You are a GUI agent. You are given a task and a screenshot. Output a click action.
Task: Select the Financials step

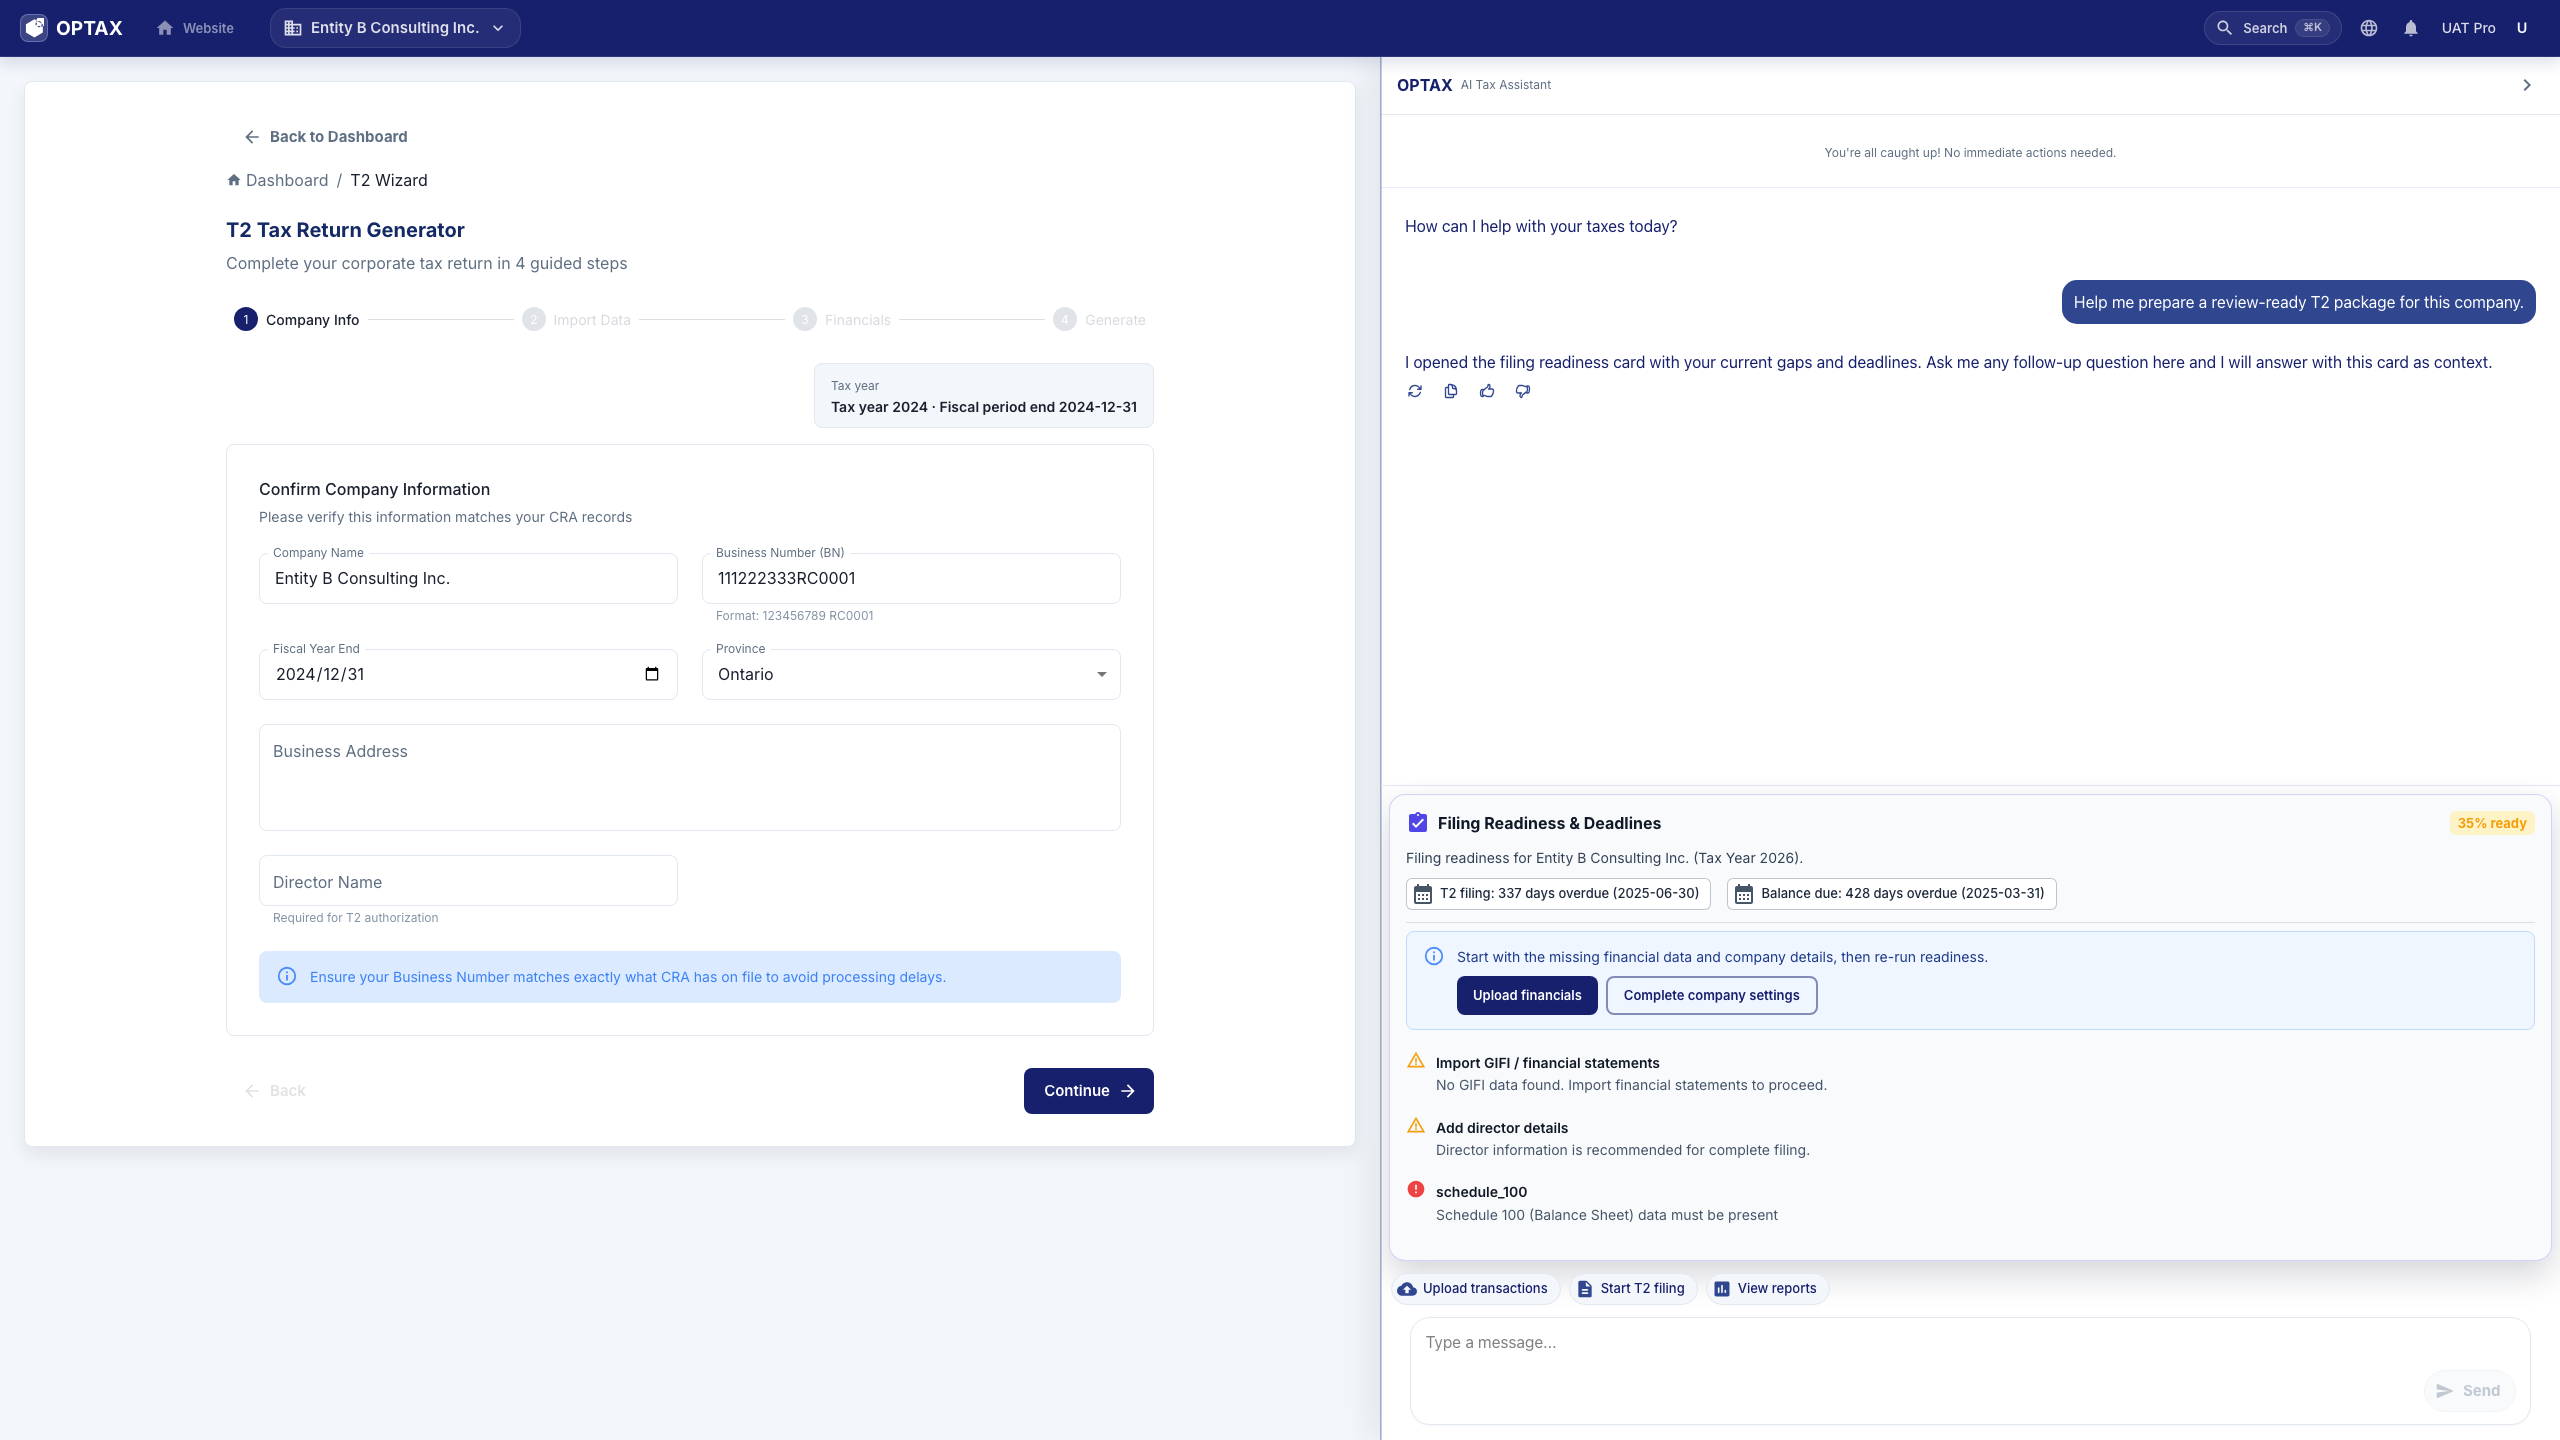[x=842, y=320]
